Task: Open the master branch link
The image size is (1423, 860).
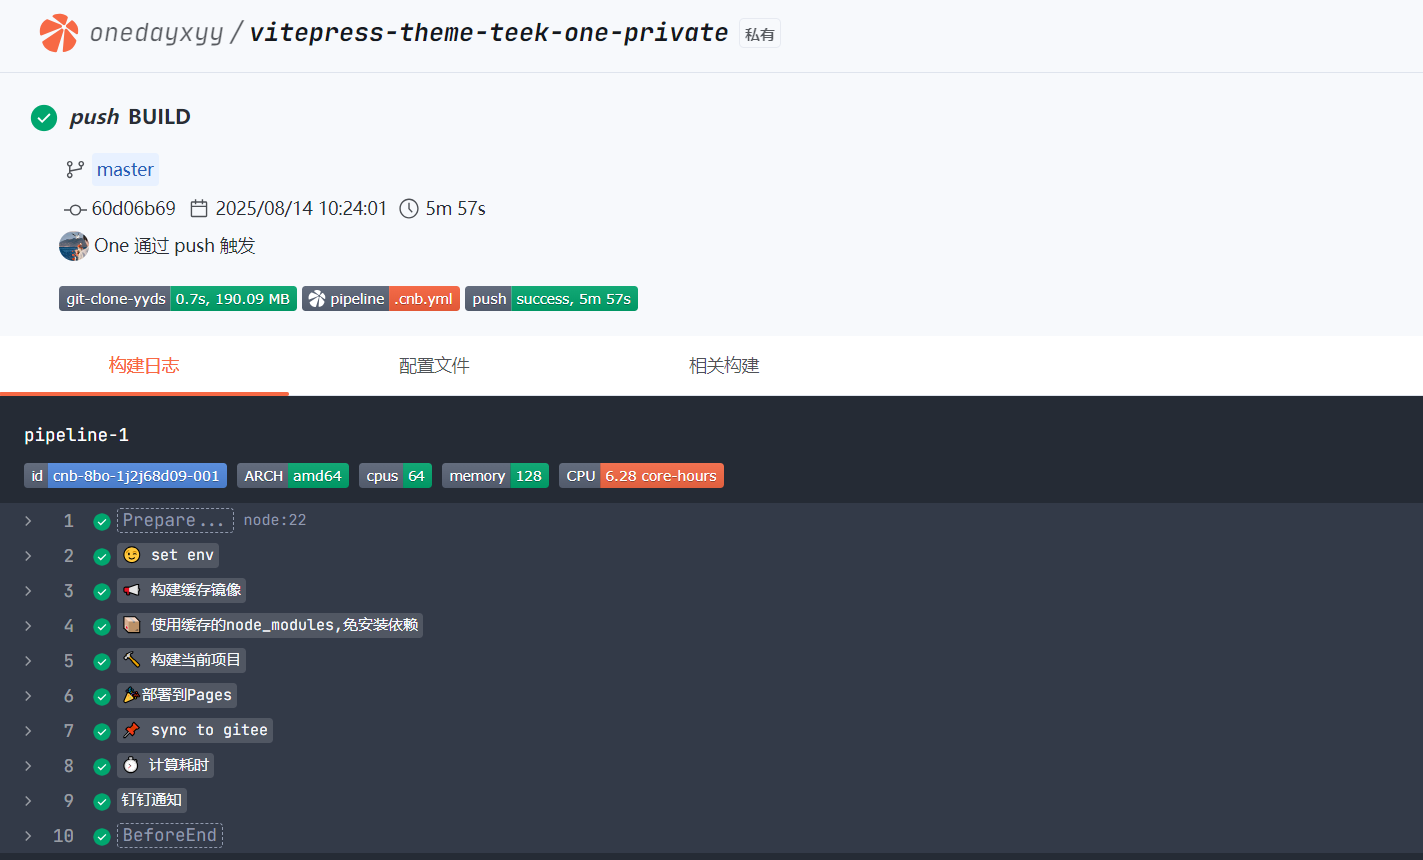Action: (125, 170)
